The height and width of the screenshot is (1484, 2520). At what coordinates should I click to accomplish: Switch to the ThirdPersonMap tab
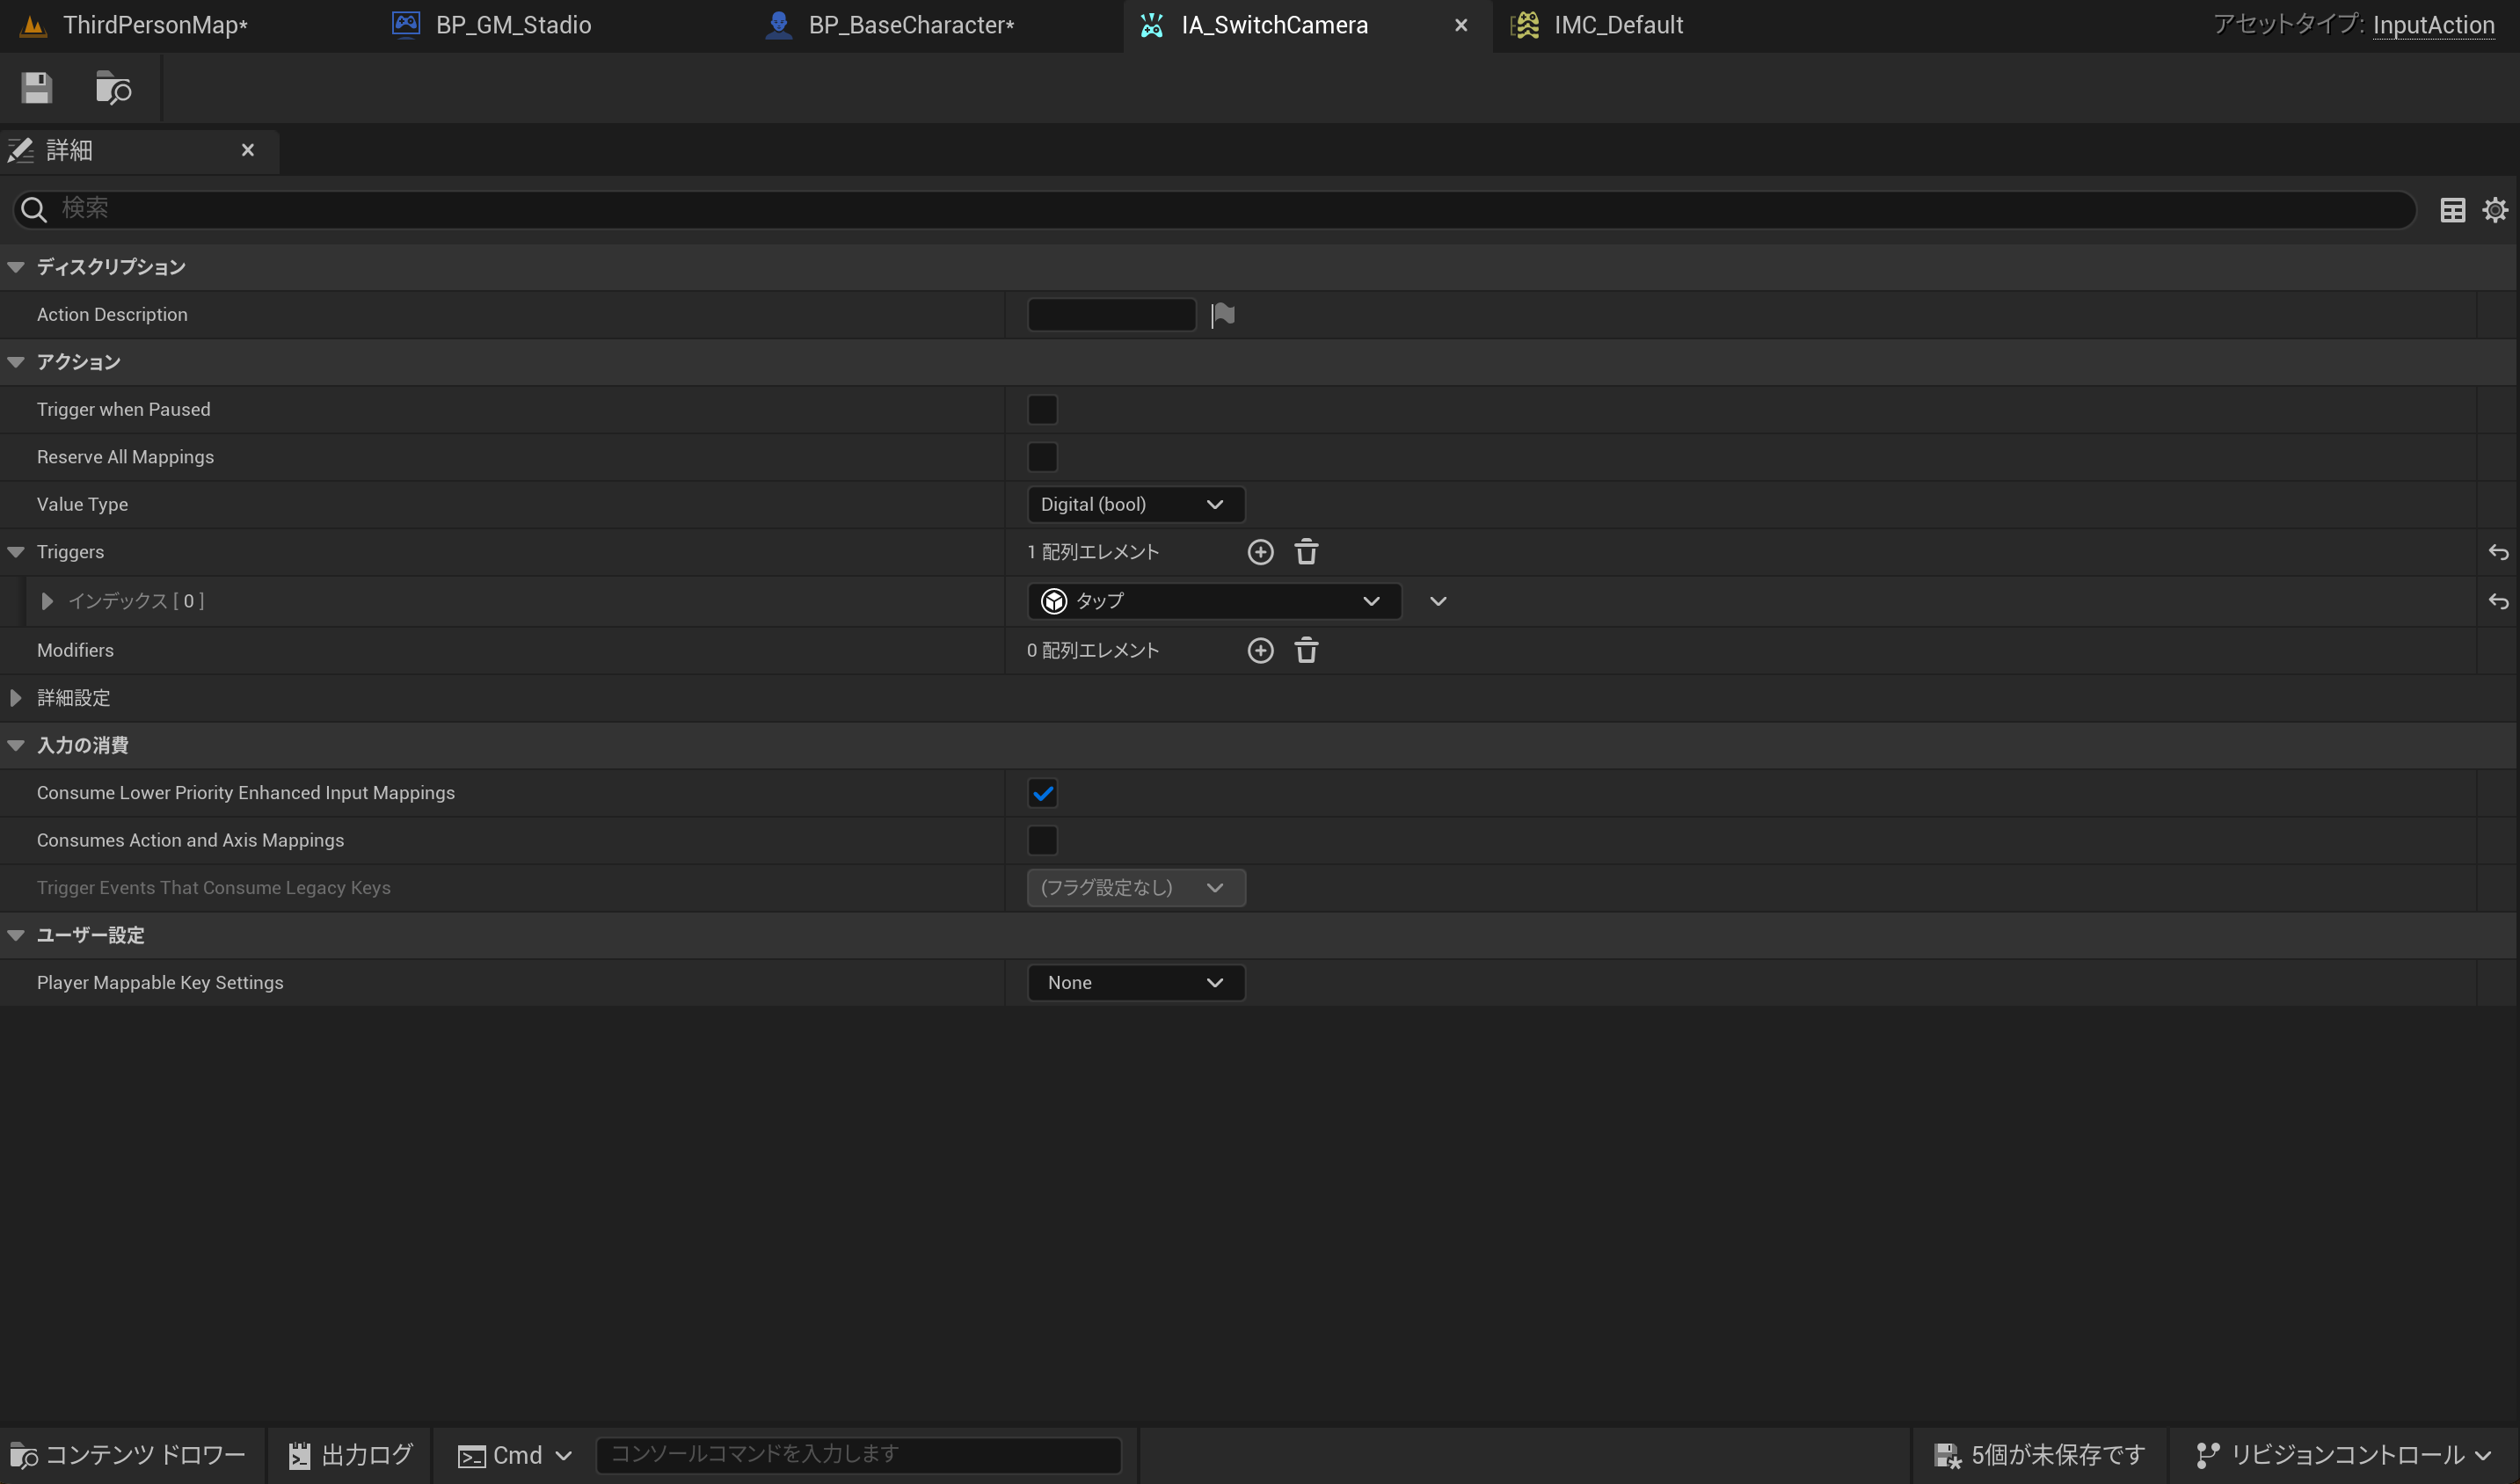(154, 25)
